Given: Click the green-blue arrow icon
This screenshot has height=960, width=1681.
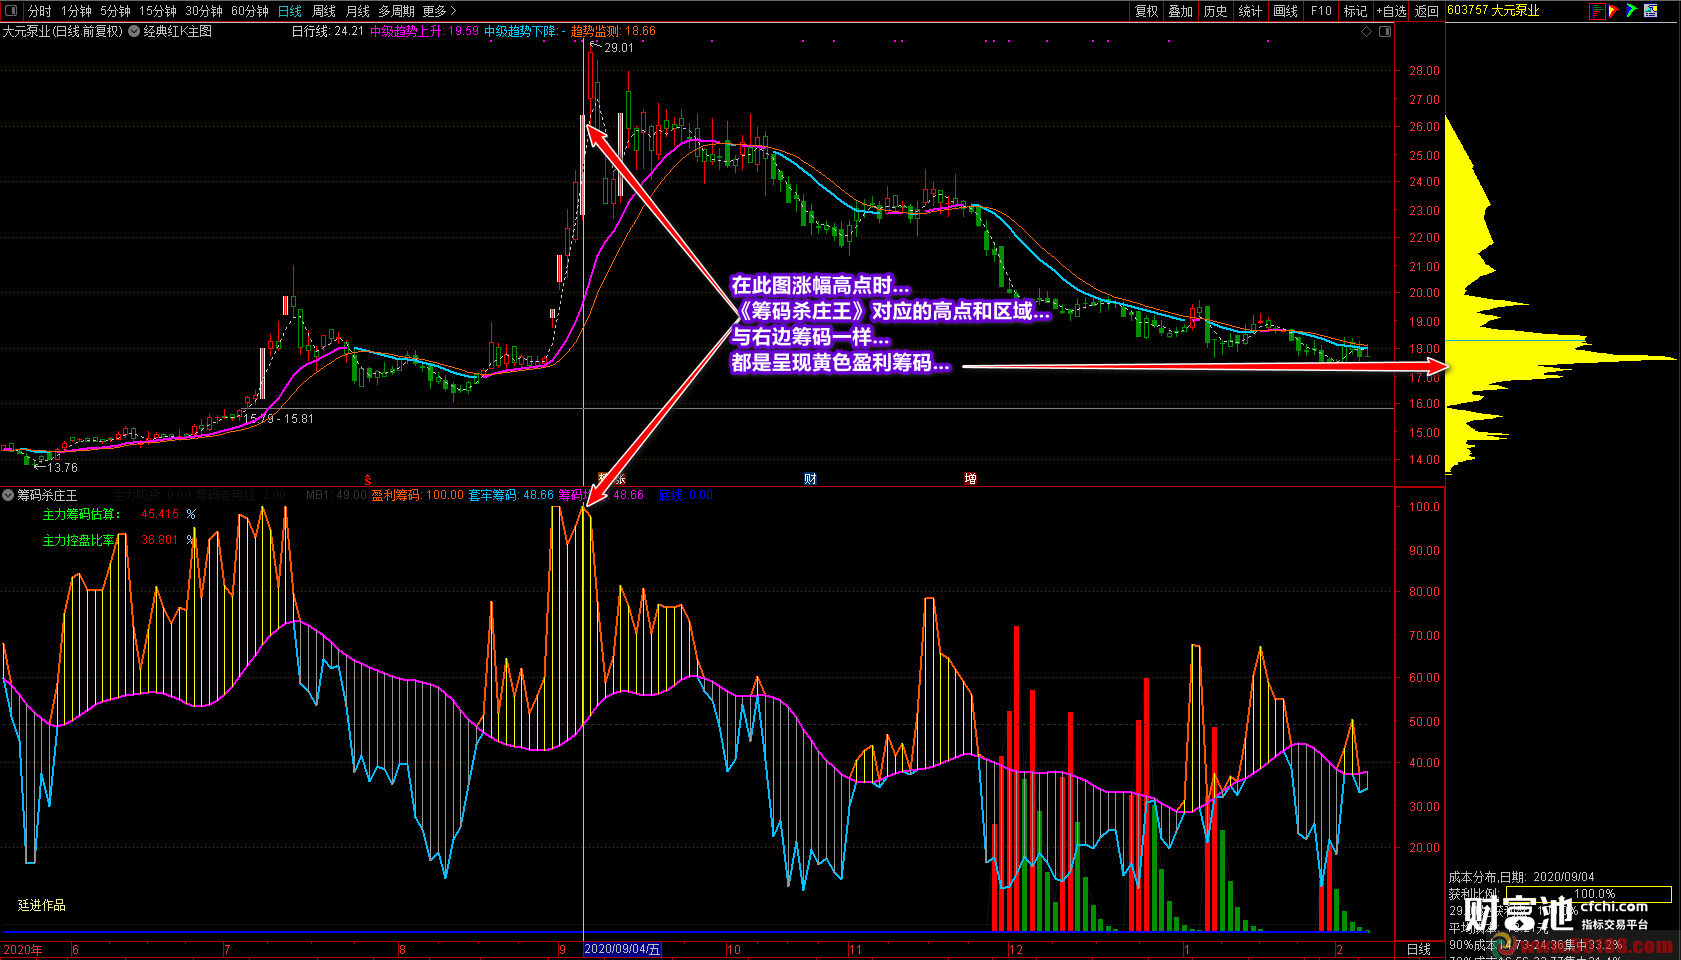Looking at the screenshot, I should [x=1632, y=11].
